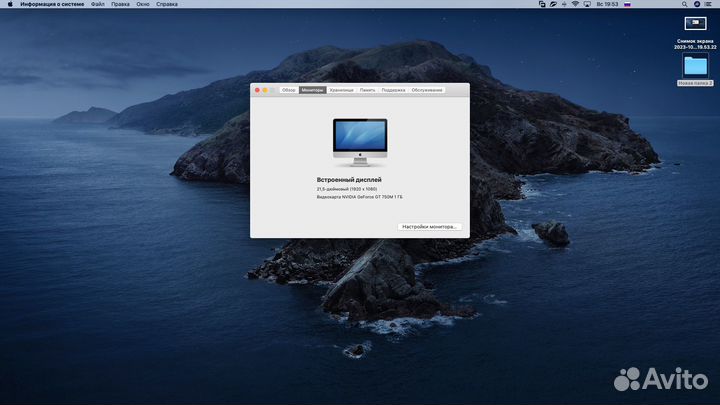720x405 pixels.
Task: Select the Мониторы tab
Action: [x=312, y=90]
